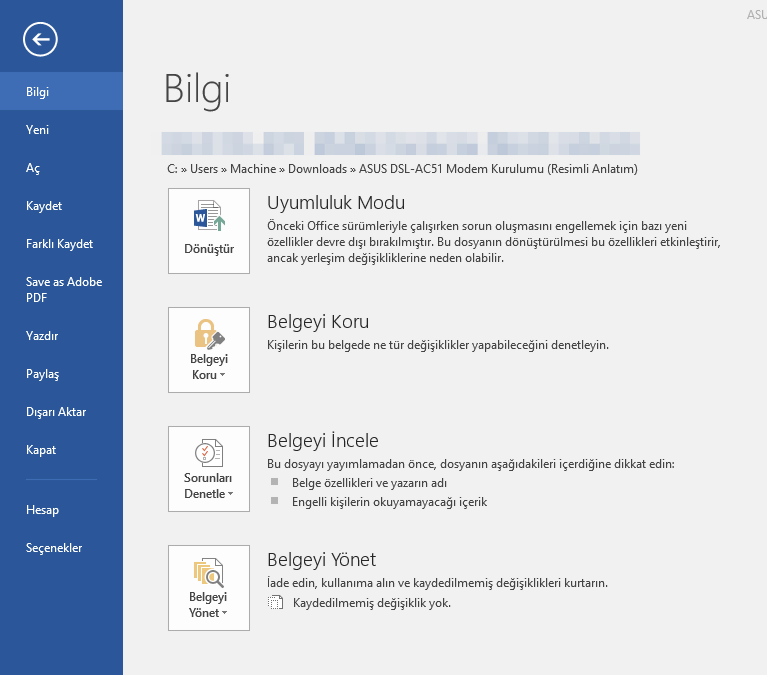The height and width of the screenshot is (675, 767).
Task: Click the Dönüştür convert button
Action: coord(209,231)
